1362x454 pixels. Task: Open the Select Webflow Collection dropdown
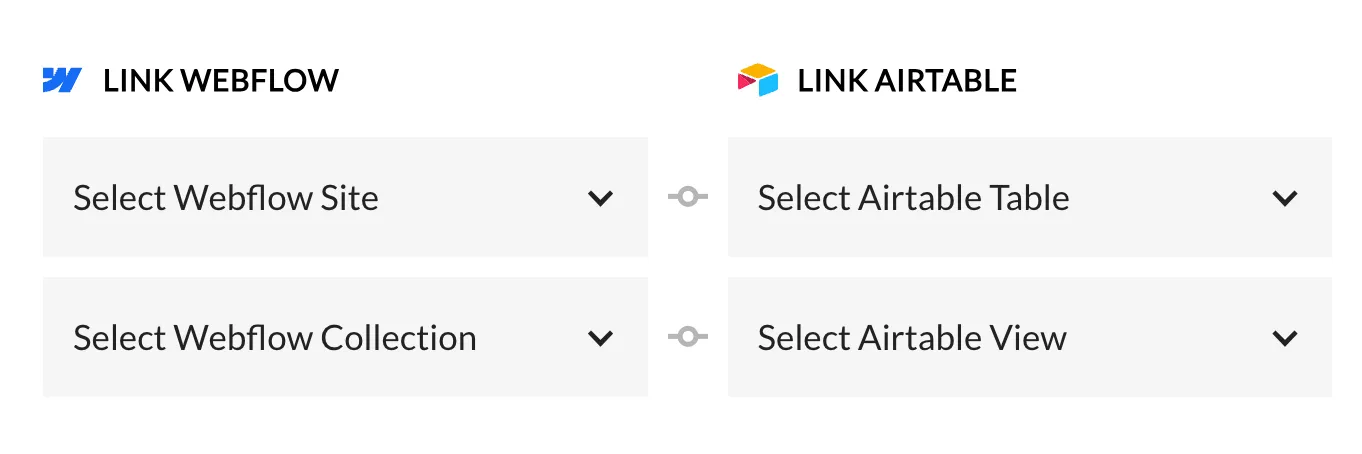[345, 337]
